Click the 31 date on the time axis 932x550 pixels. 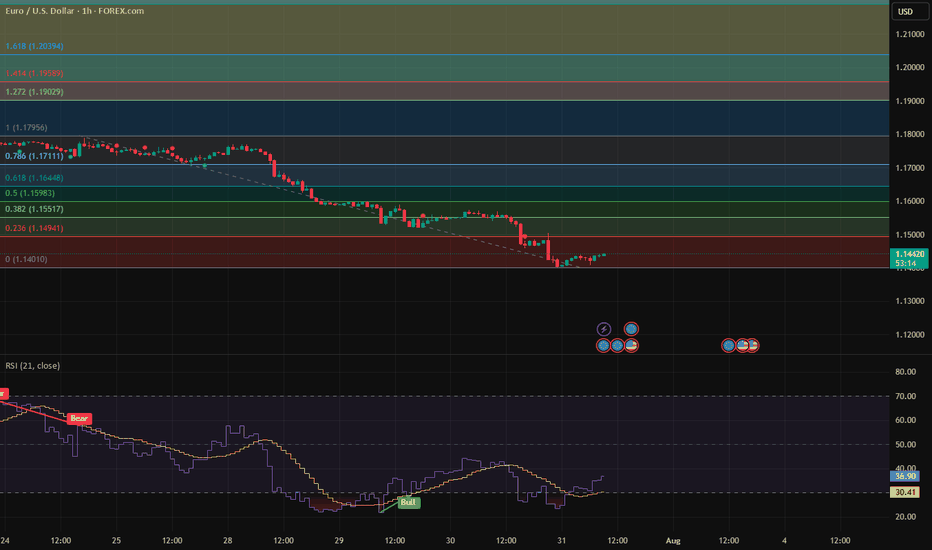coord(562,540)
